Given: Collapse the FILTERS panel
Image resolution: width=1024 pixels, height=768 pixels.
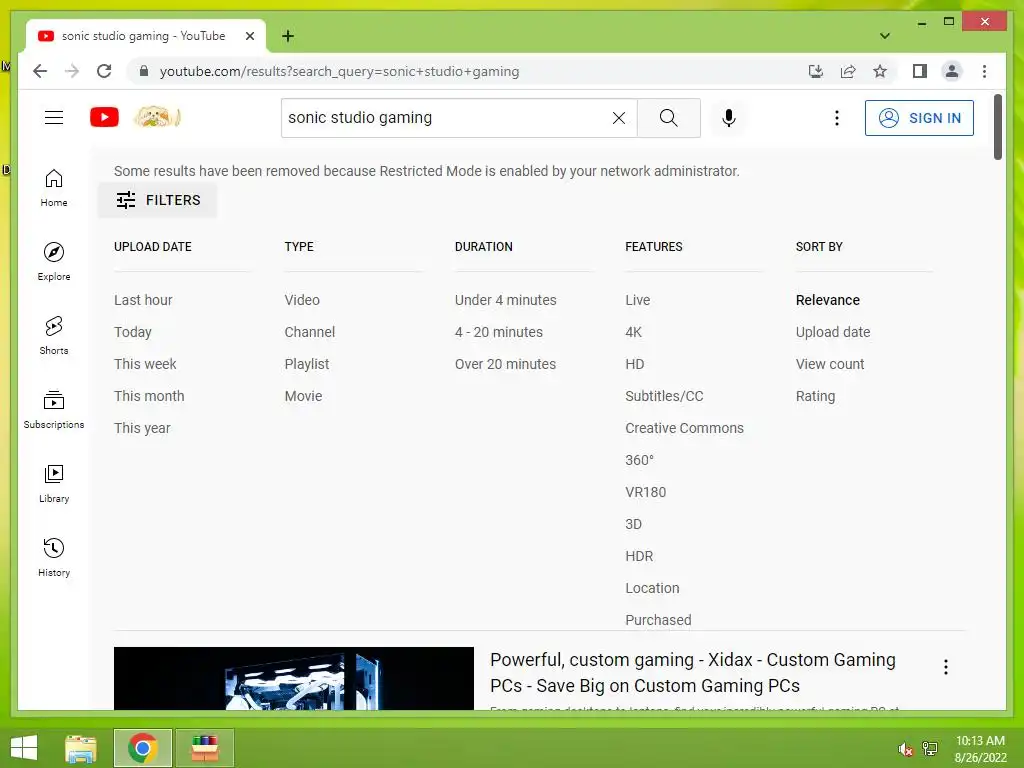Looking at the screenshot, I should click(x=158, y=200).
